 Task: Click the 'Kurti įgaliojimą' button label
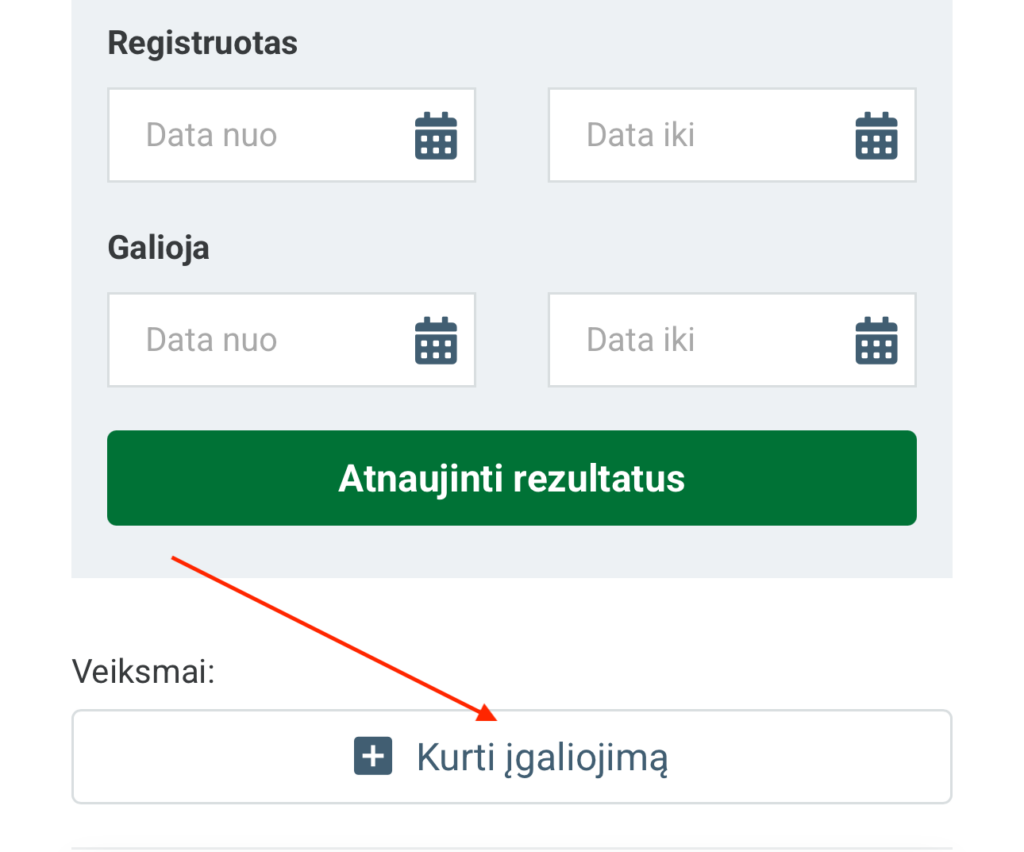tap(542, 757)
